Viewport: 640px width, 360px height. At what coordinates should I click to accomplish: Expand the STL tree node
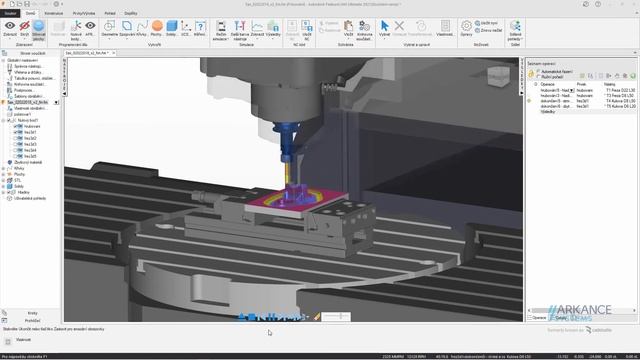pos(3,180)
